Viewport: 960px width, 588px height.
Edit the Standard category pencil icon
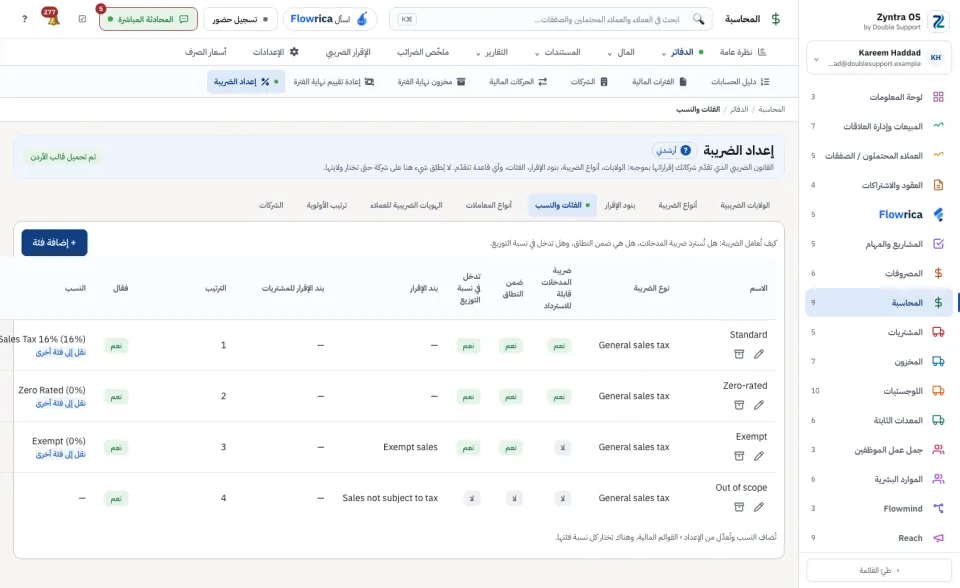coord(759,354)
